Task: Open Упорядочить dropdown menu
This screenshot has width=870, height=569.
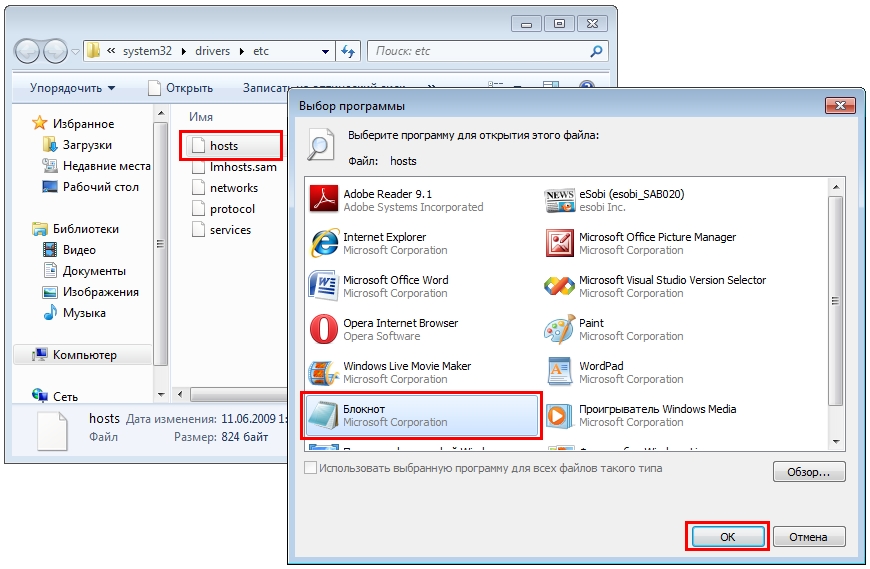Action: 72,88
